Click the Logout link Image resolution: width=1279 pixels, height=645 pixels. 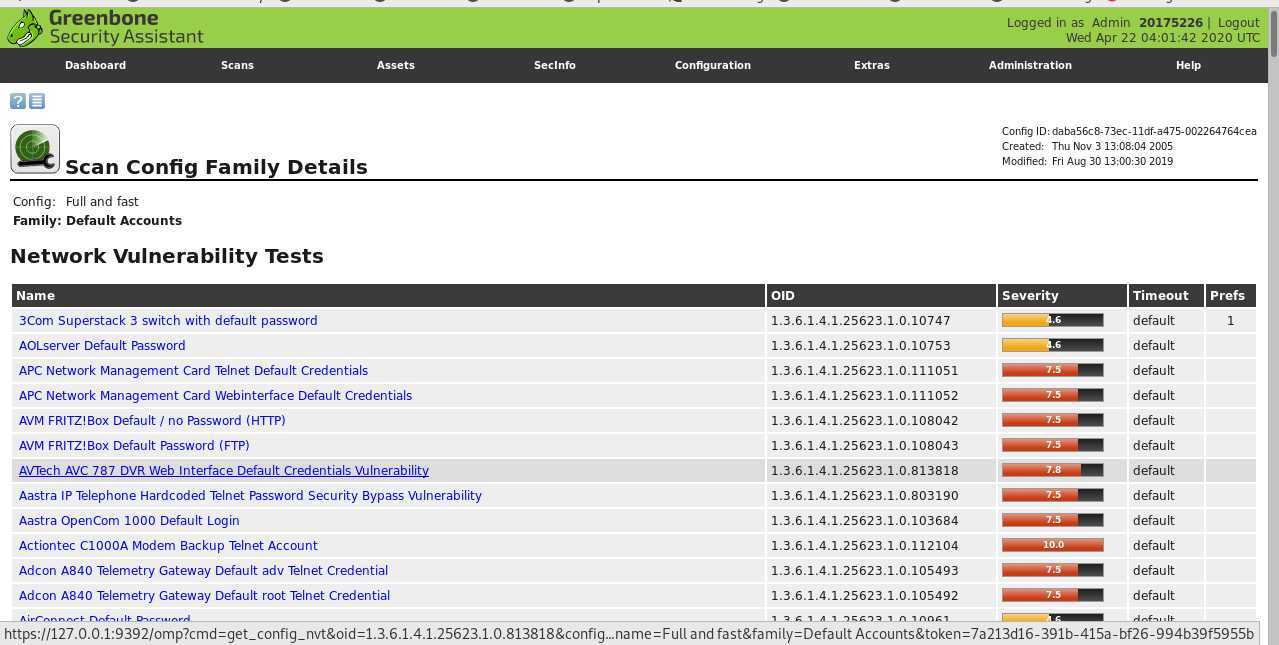(1238, 22)
